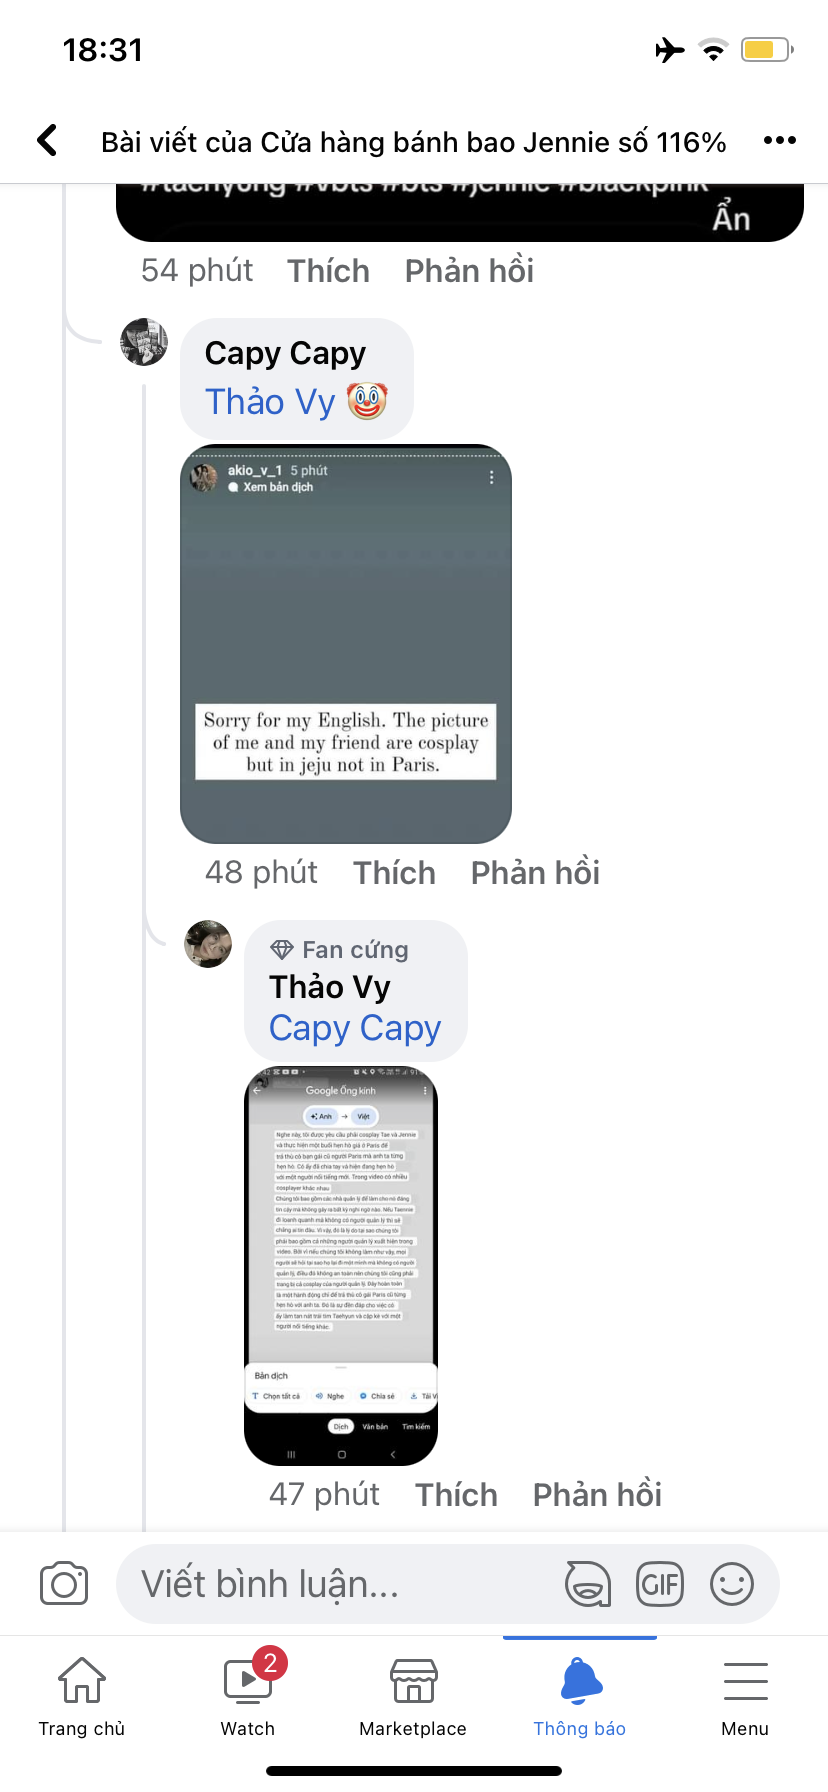Like Thảo Vy's 47 phút comment
This screenshot has width=828, height=1792.
456,1495
